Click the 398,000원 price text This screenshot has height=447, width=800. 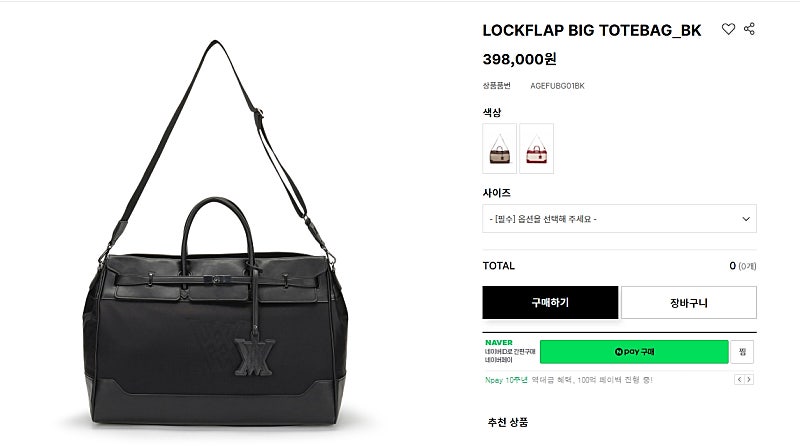(519, 59)
